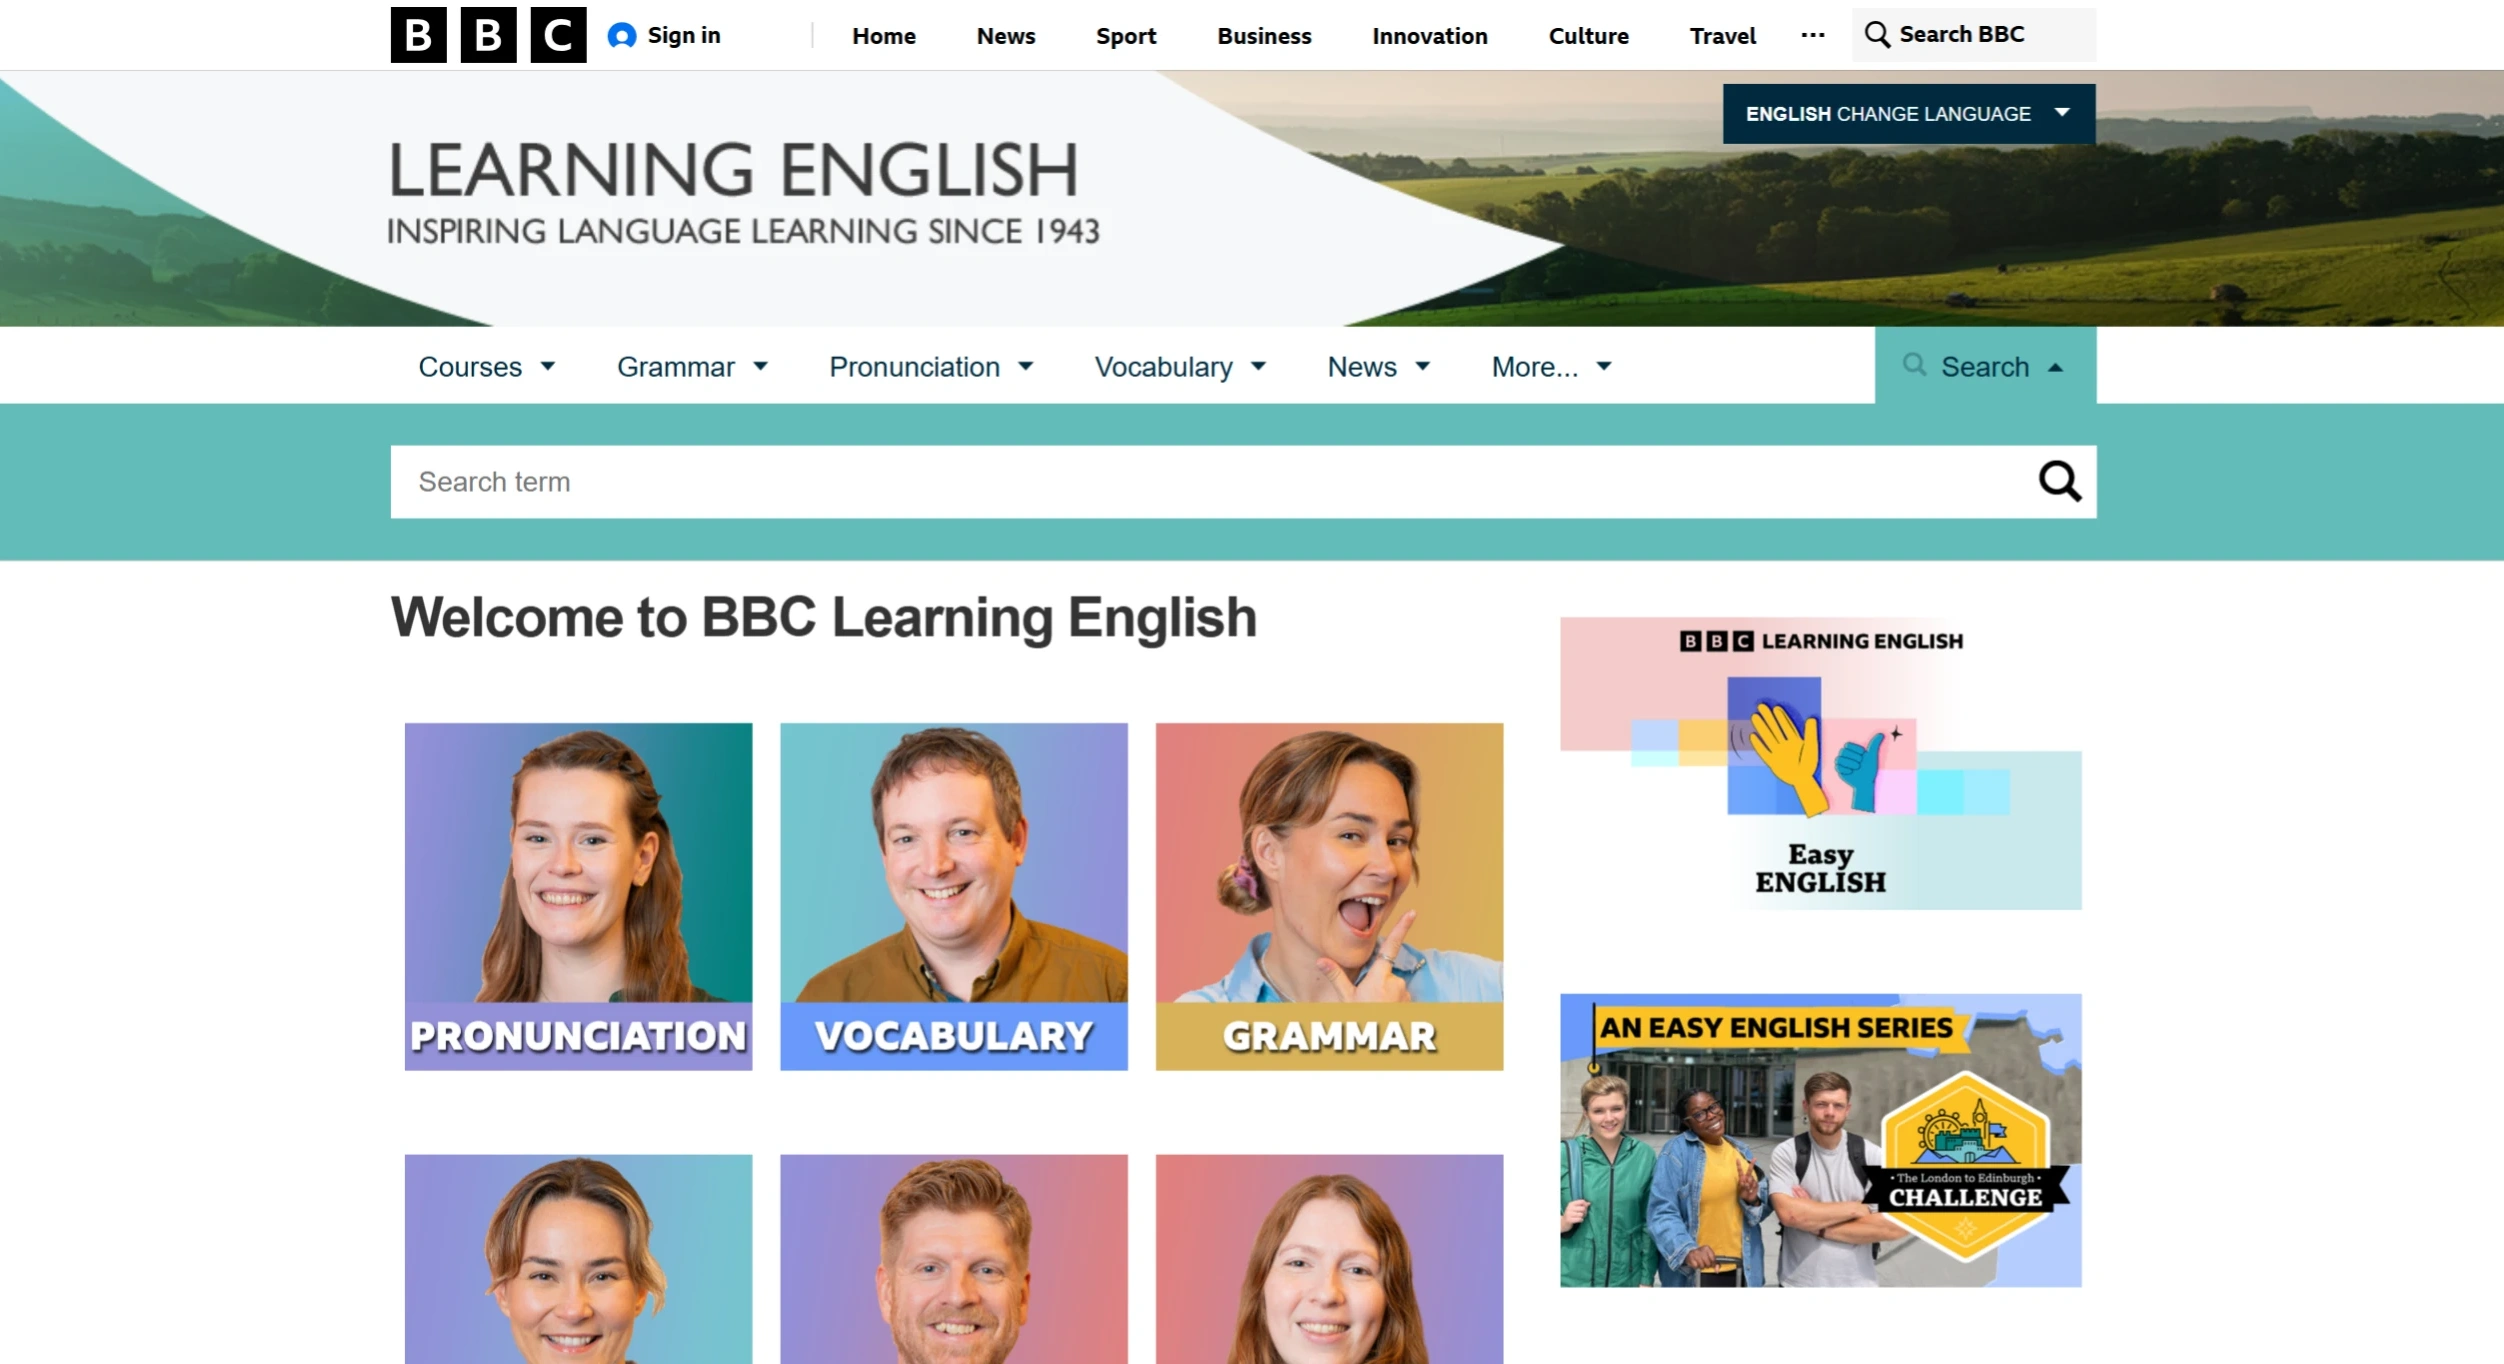Open the English Change Language dropdown
Viewport: 2504px width, 1364px height.
(1908, 114)
